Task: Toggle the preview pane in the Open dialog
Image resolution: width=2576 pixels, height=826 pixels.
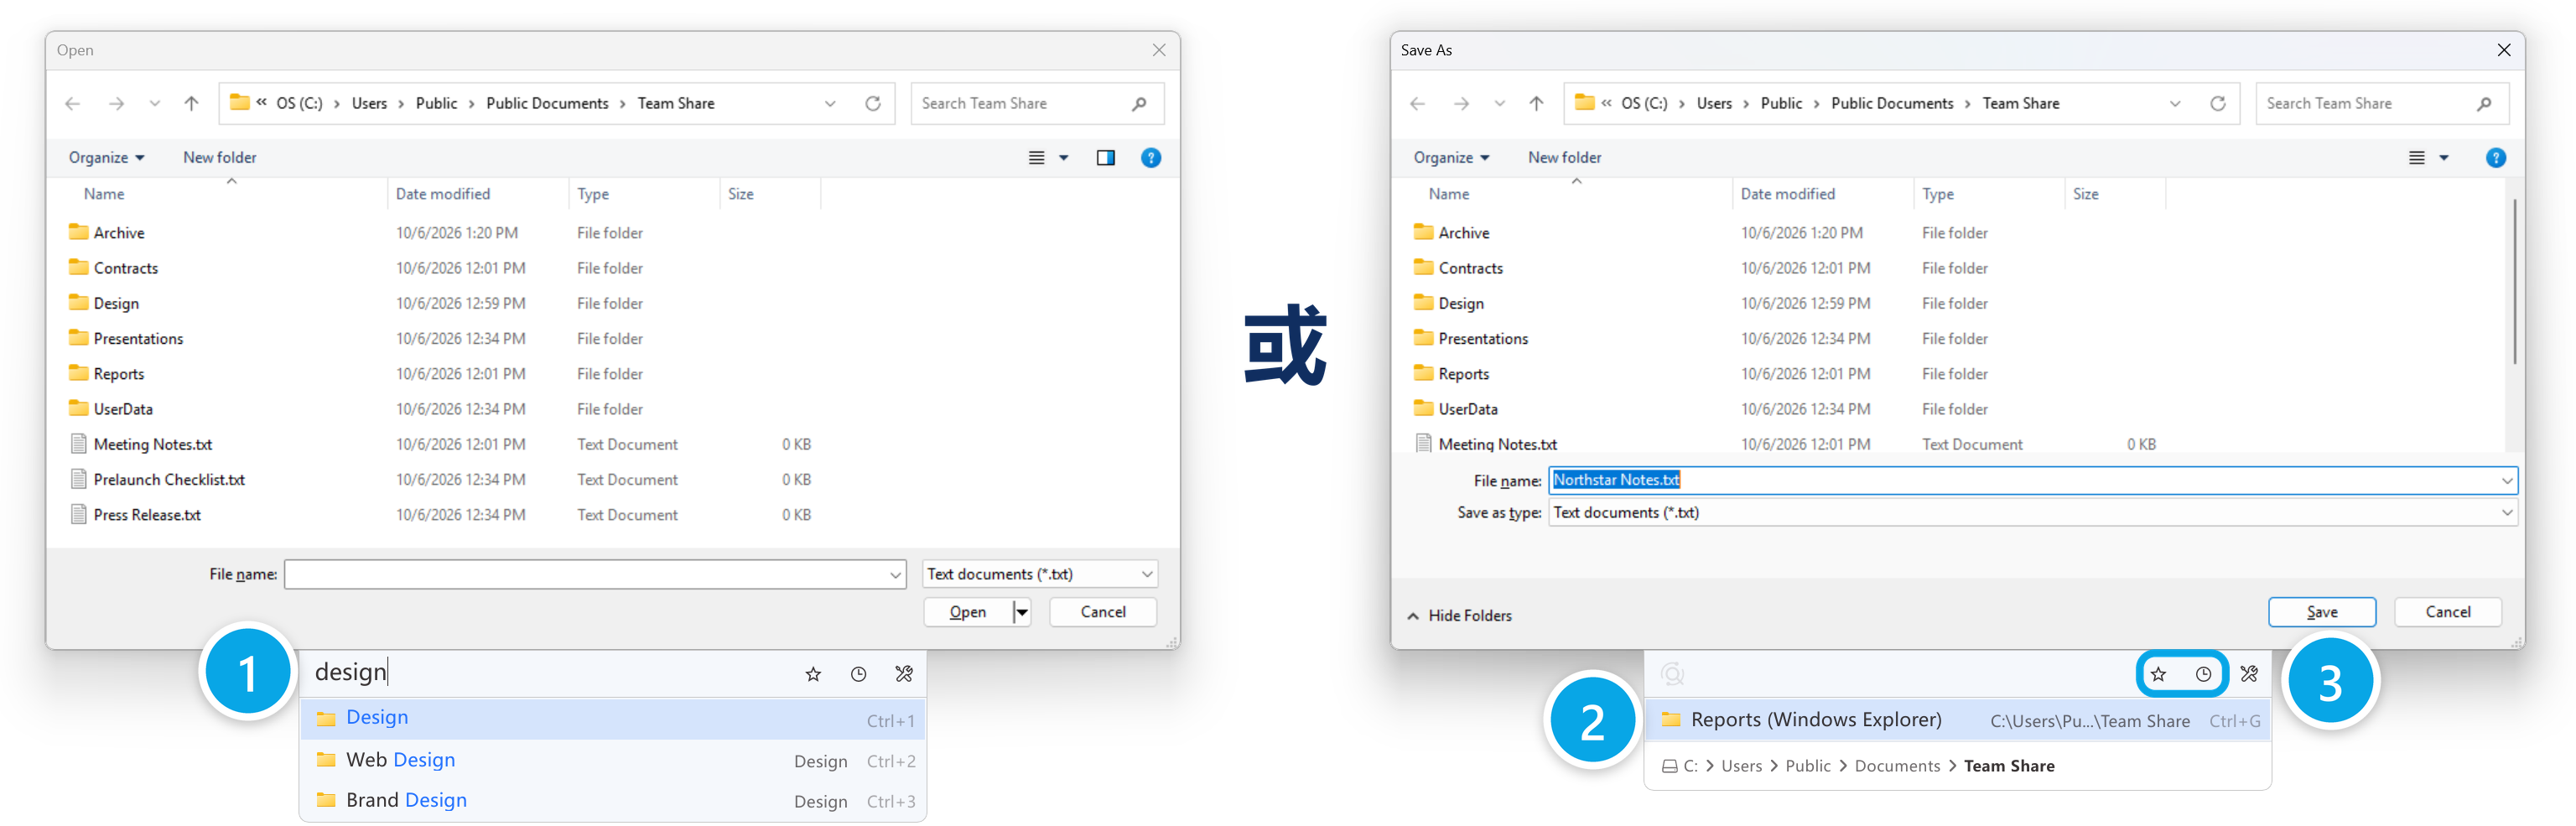Action: tap(1105, 157)
